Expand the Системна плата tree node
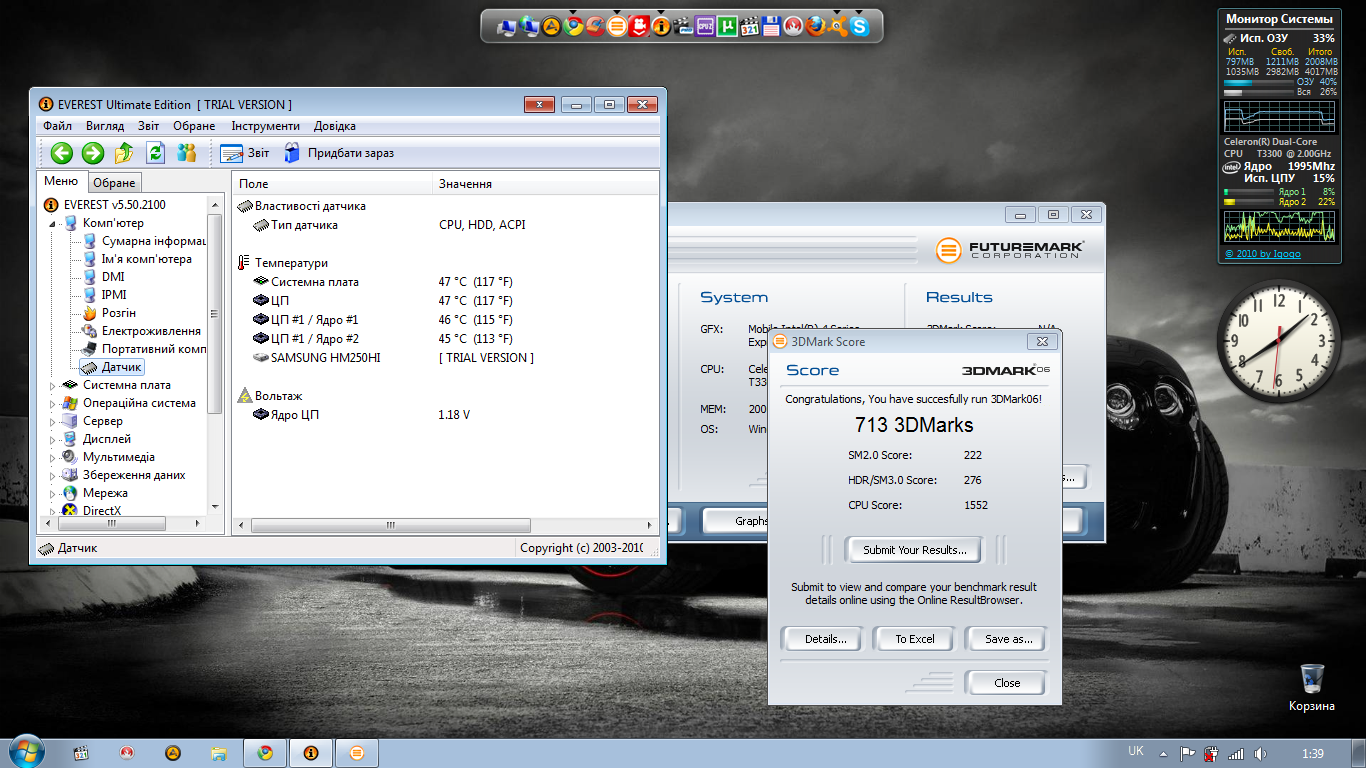1366x768 pixels. (x=54, y=385)
